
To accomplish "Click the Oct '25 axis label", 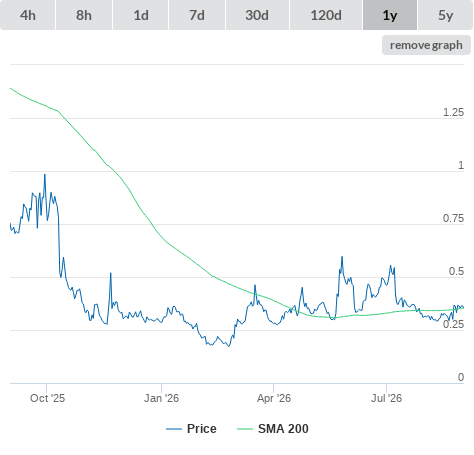I will 47,398.
